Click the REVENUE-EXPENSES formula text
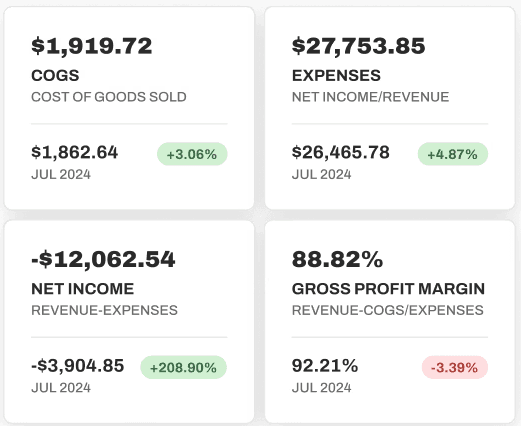 click(x=104, y=310)
